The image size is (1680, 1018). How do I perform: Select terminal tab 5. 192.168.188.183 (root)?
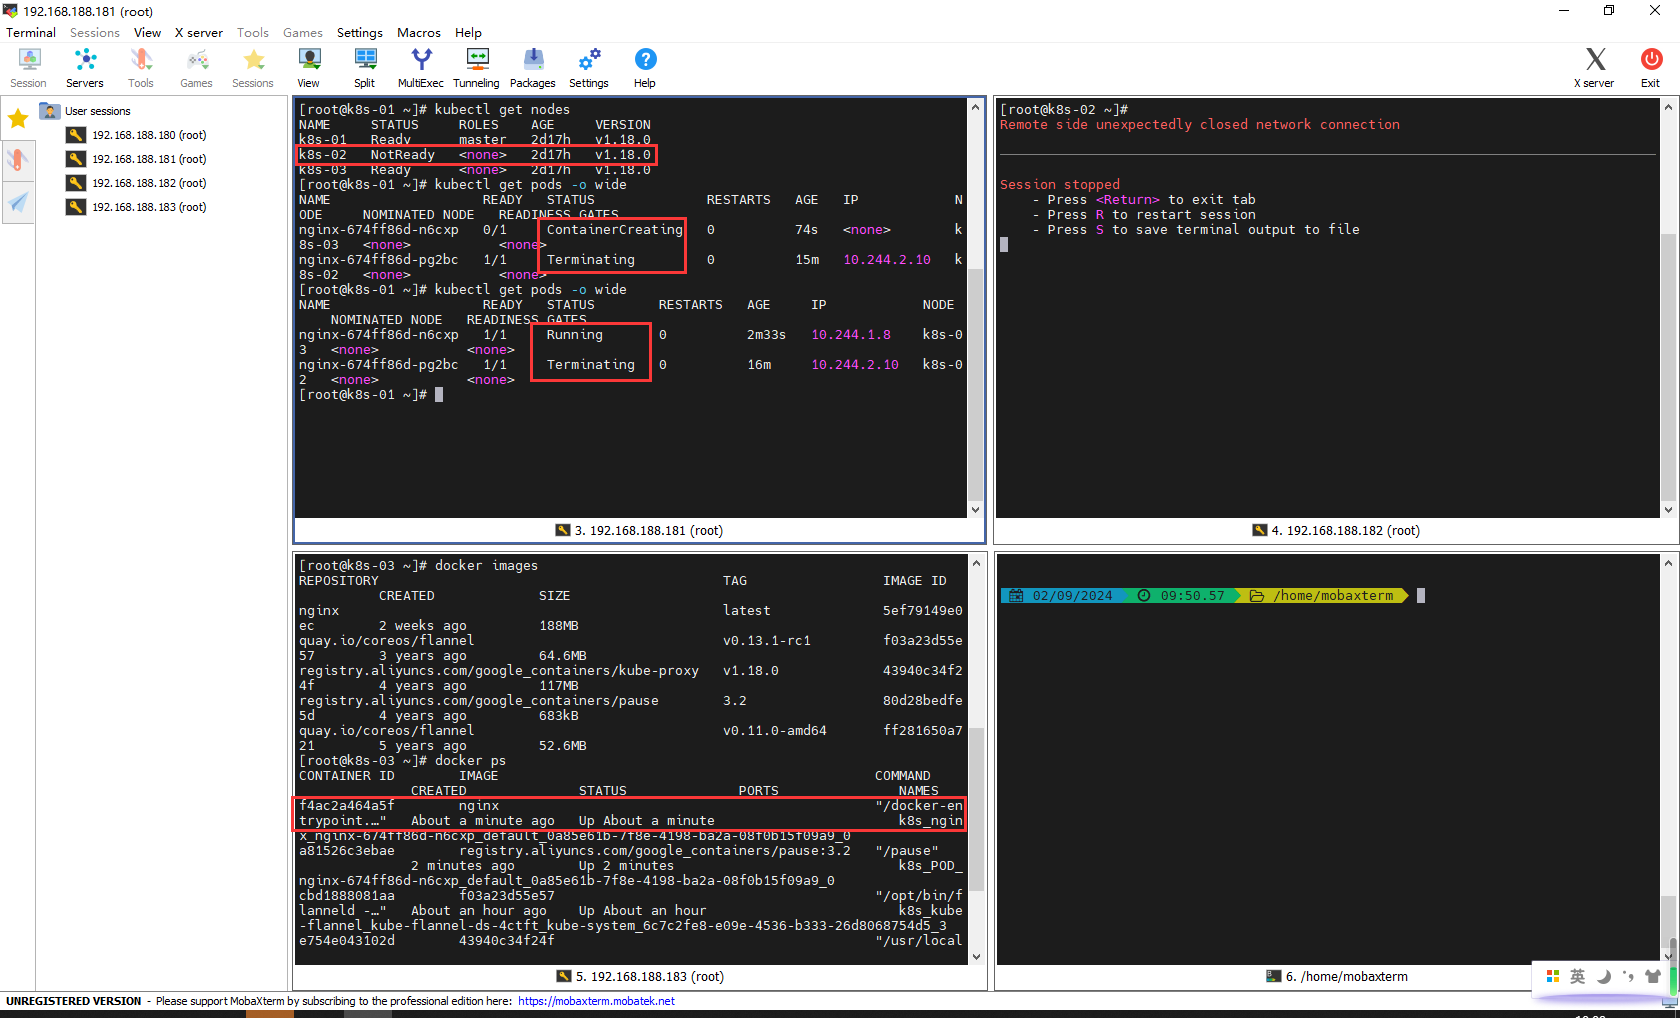(640, 977)
